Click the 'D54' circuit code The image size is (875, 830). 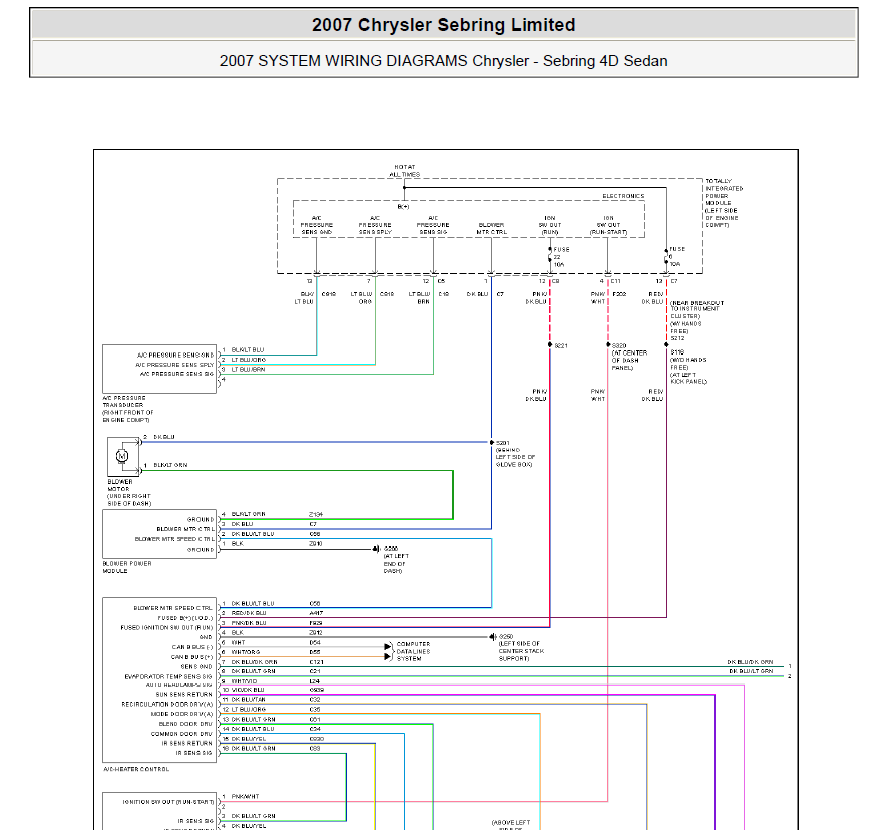315,642
